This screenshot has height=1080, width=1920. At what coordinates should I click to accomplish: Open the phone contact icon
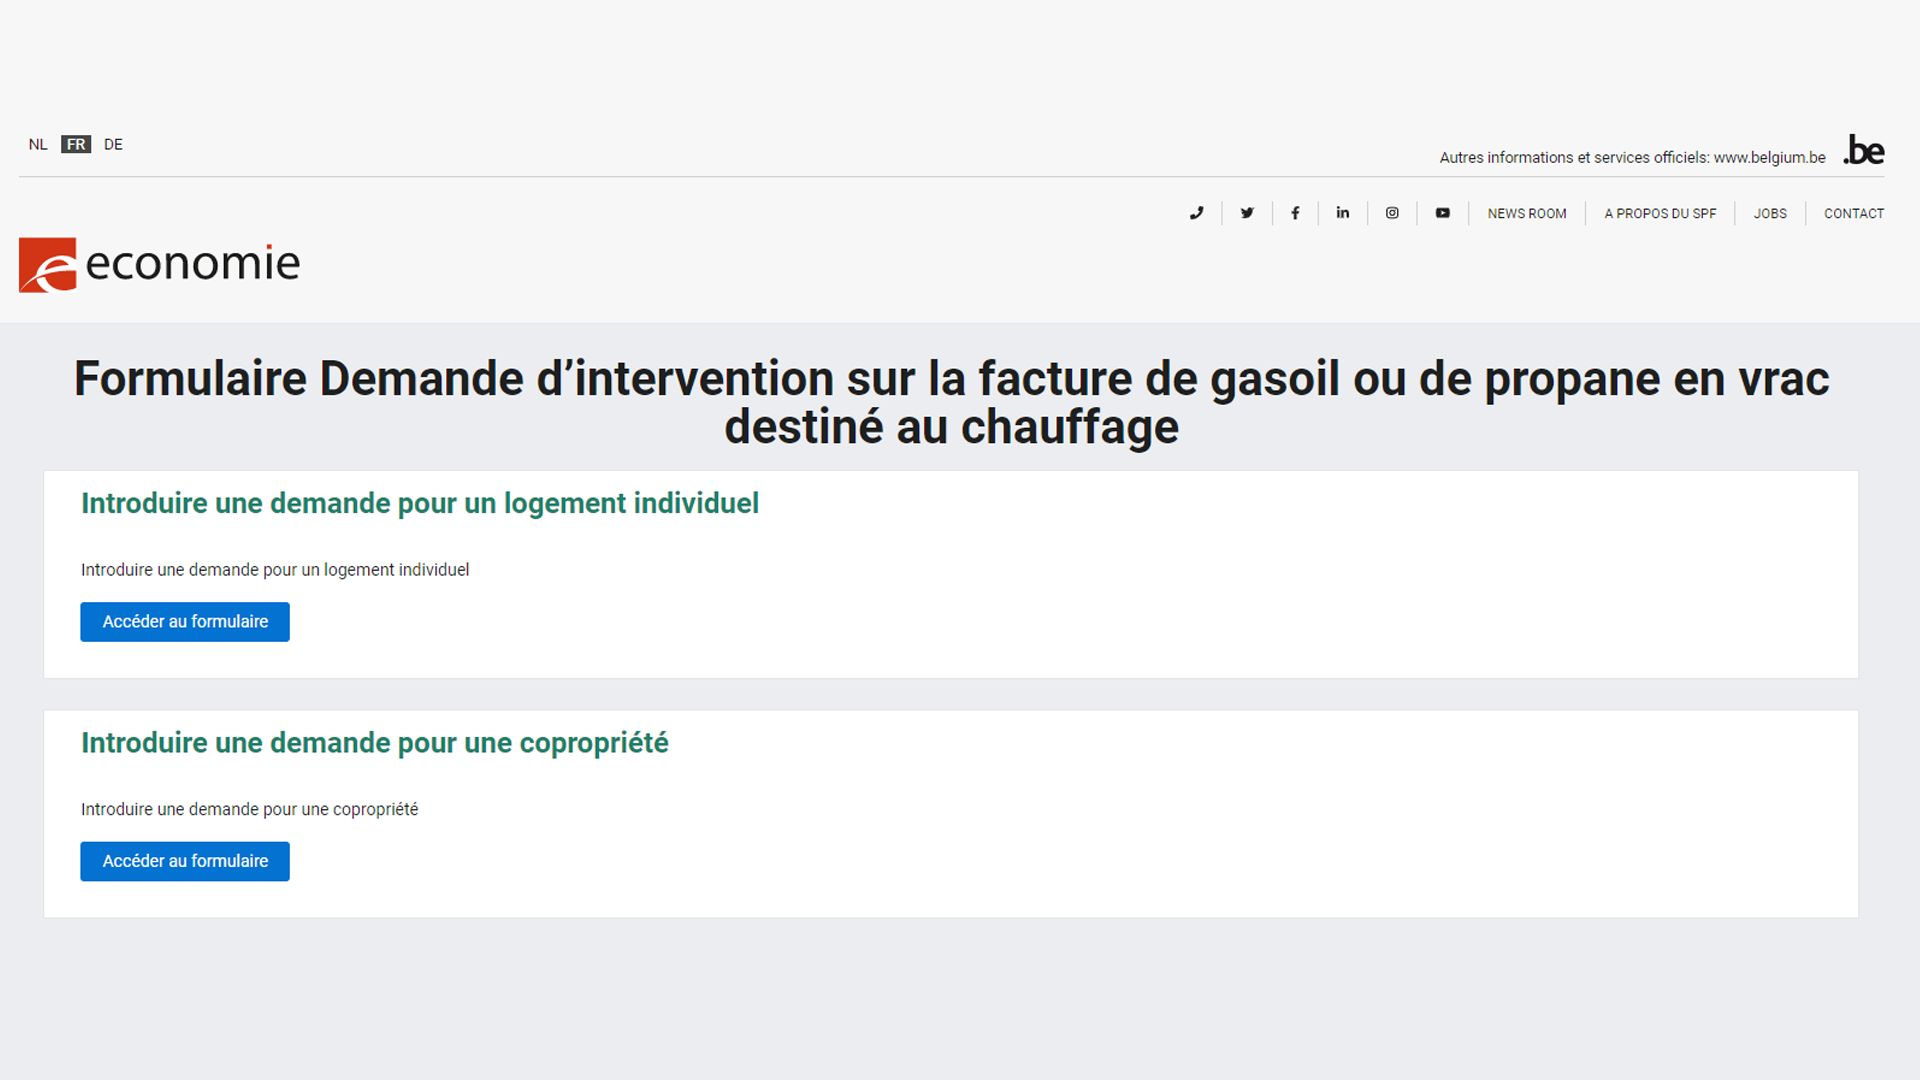pos(1196,213)
